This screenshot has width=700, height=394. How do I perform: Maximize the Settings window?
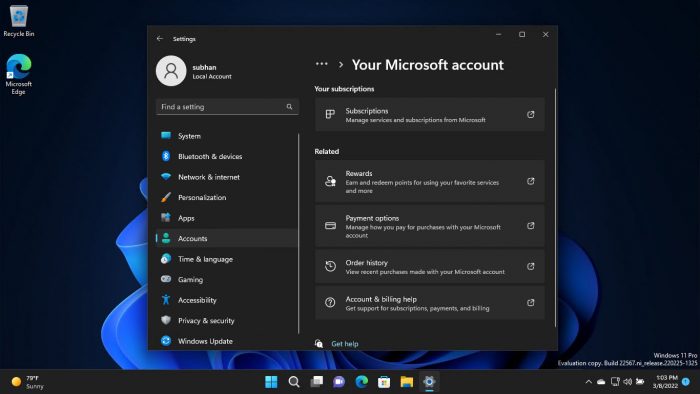pyautogui.click(x=522, y=34)
